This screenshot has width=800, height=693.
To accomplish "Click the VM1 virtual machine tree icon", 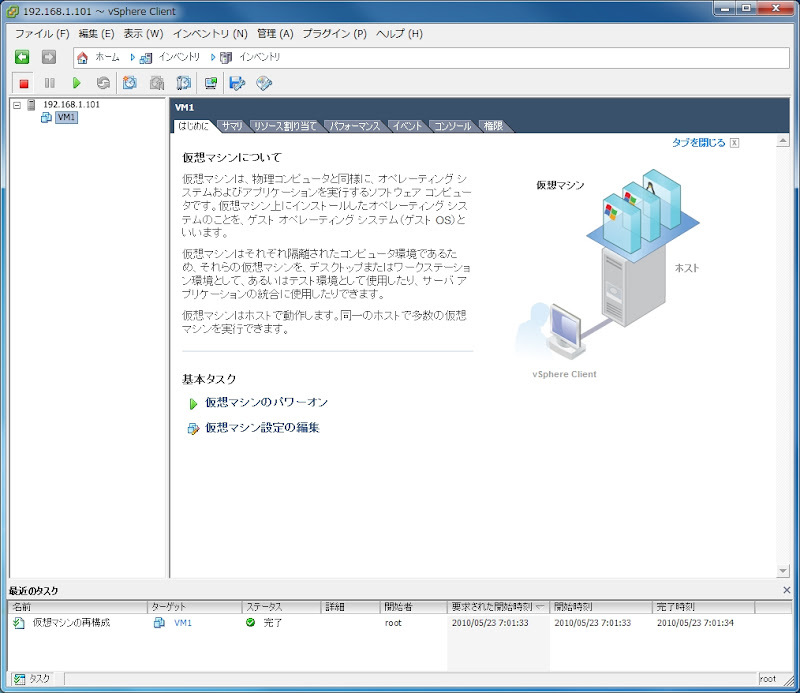I will pyautogui.click(x=46, y=118).
